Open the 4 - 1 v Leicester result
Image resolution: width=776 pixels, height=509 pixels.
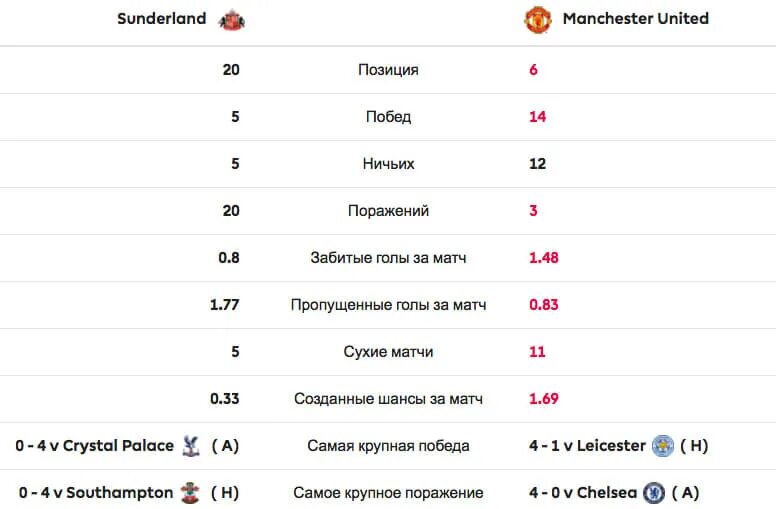(587, 446)
